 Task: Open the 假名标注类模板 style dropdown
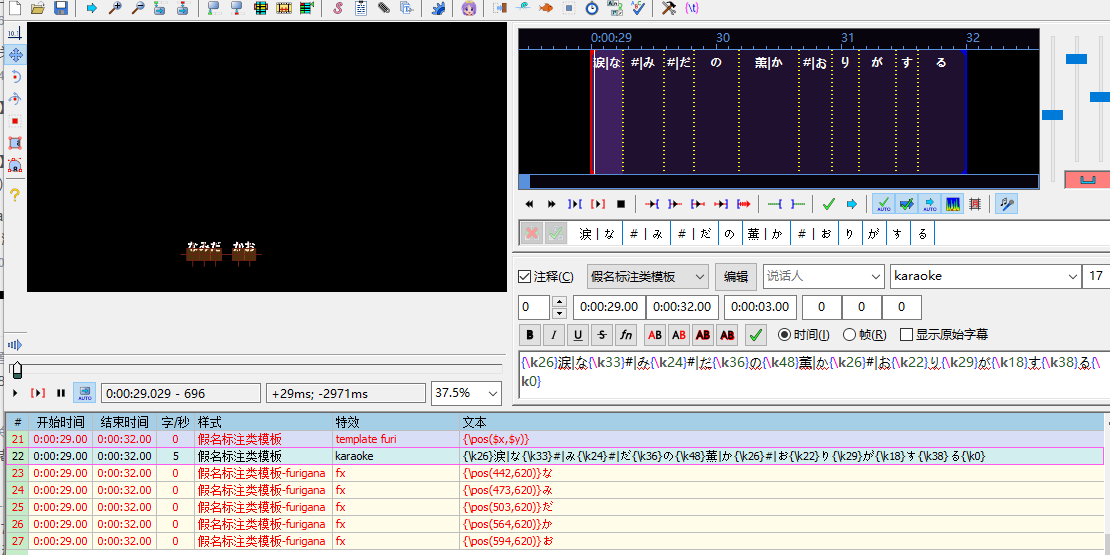647,277
